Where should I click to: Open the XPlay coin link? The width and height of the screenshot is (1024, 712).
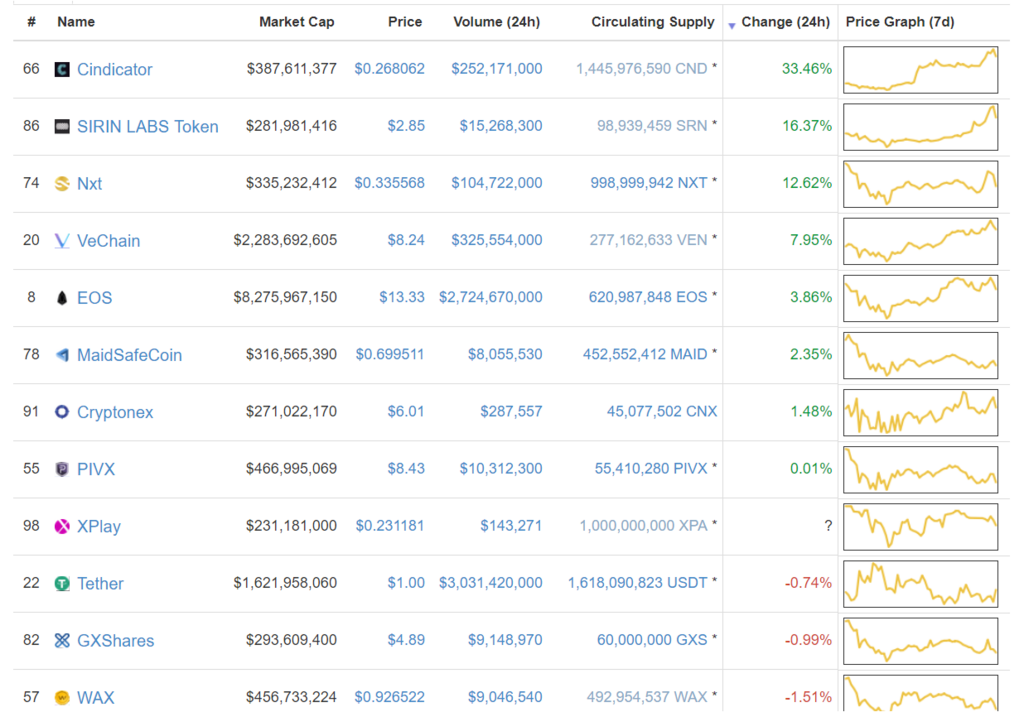pyautogui.click(x=99, y=526)
